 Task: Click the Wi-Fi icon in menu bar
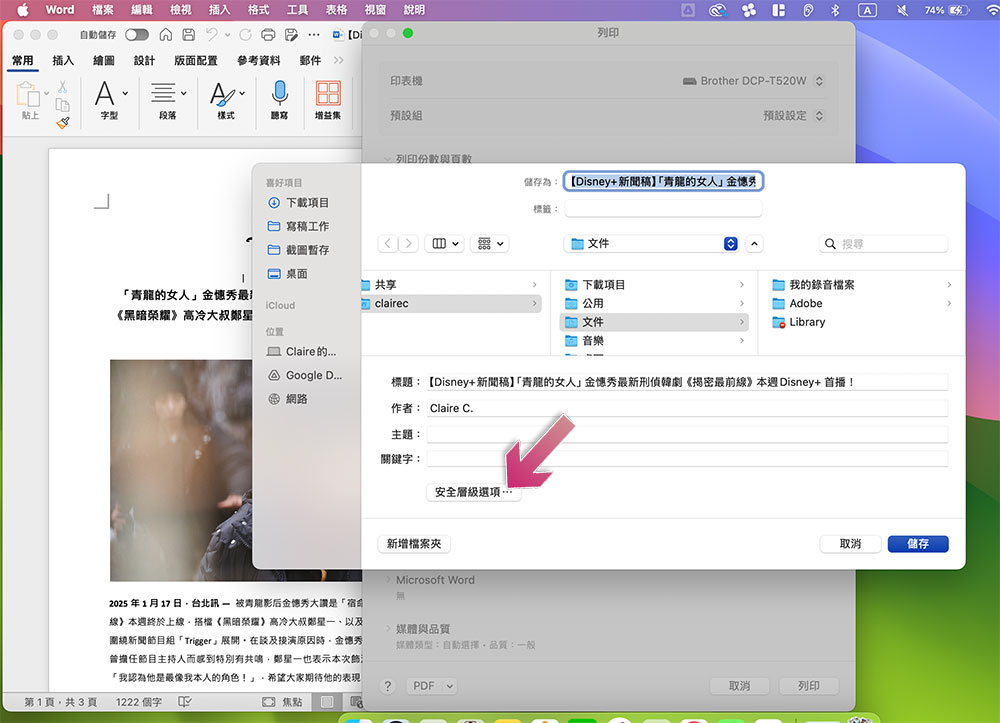point(992,10)
